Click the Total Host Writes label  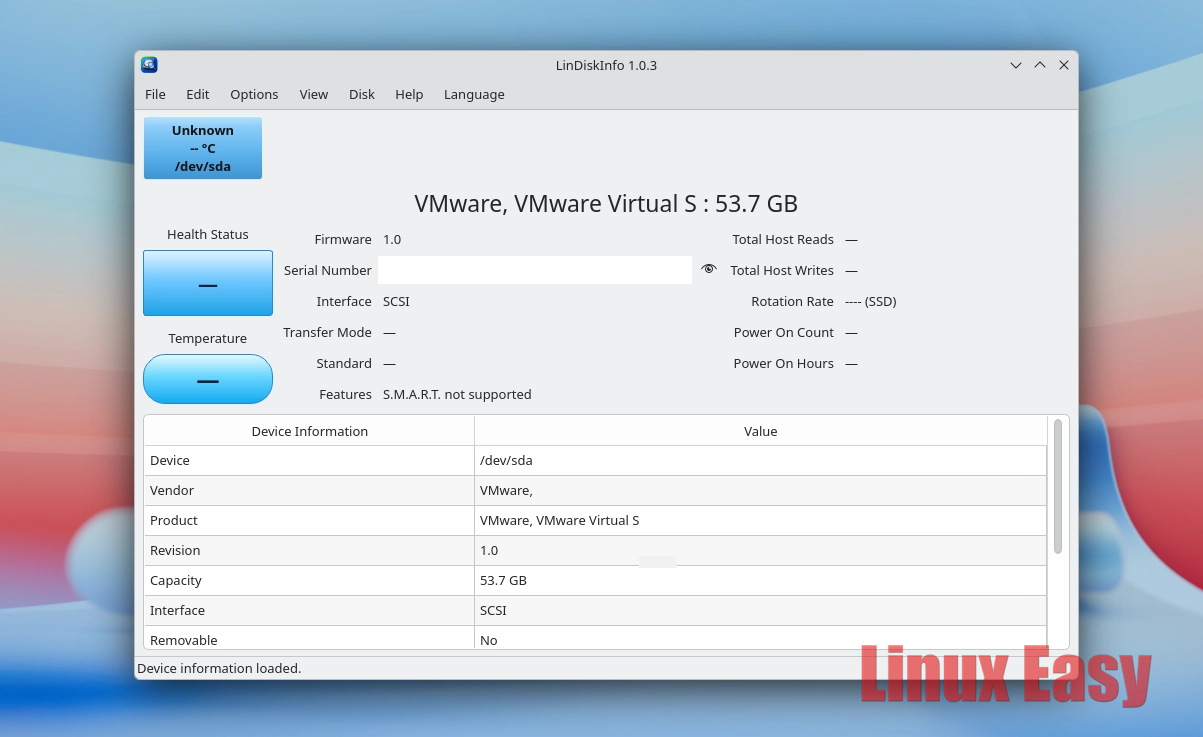[x=782, y=270]
